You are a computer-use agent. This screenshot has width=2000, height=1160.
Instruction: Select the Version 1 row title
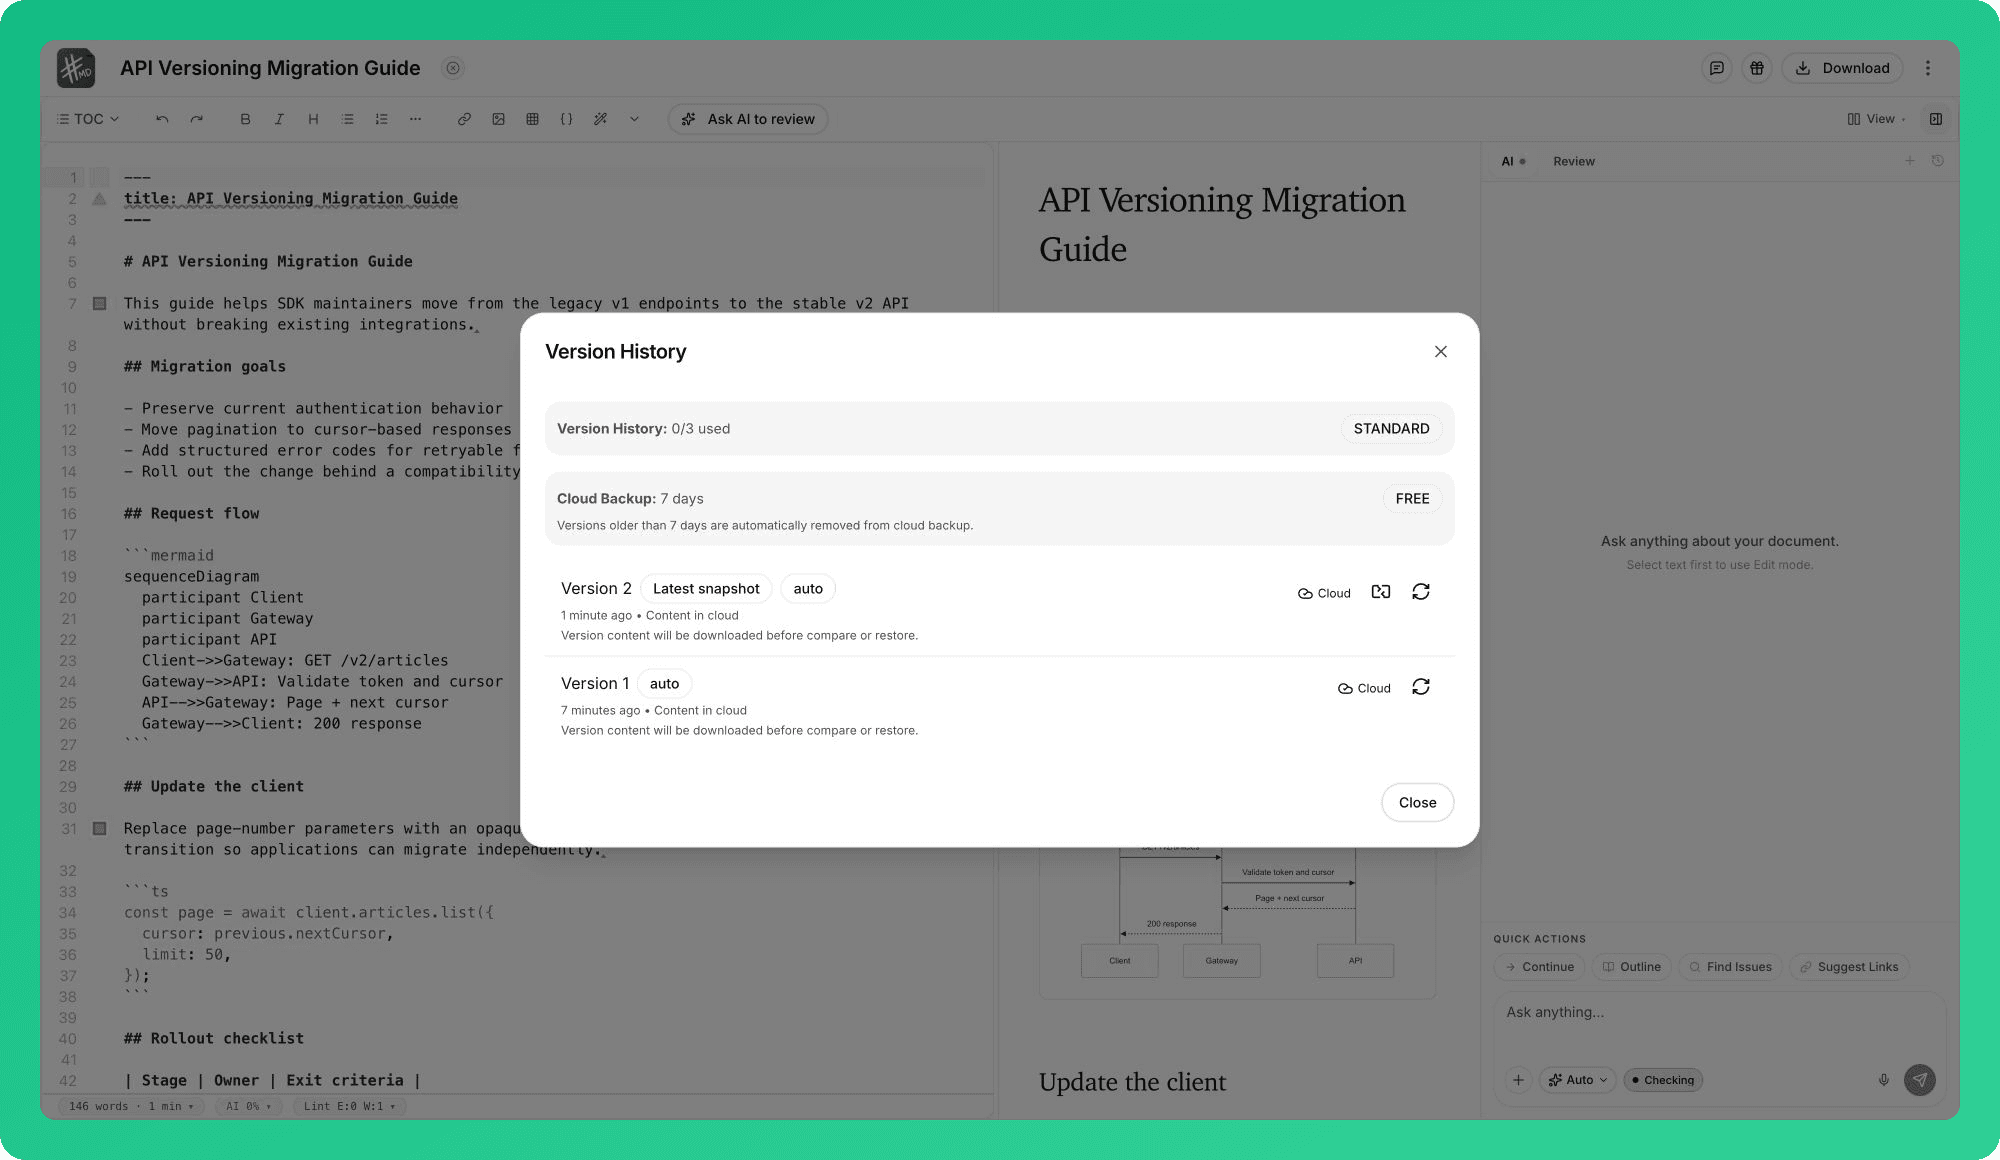pos(595,683)
